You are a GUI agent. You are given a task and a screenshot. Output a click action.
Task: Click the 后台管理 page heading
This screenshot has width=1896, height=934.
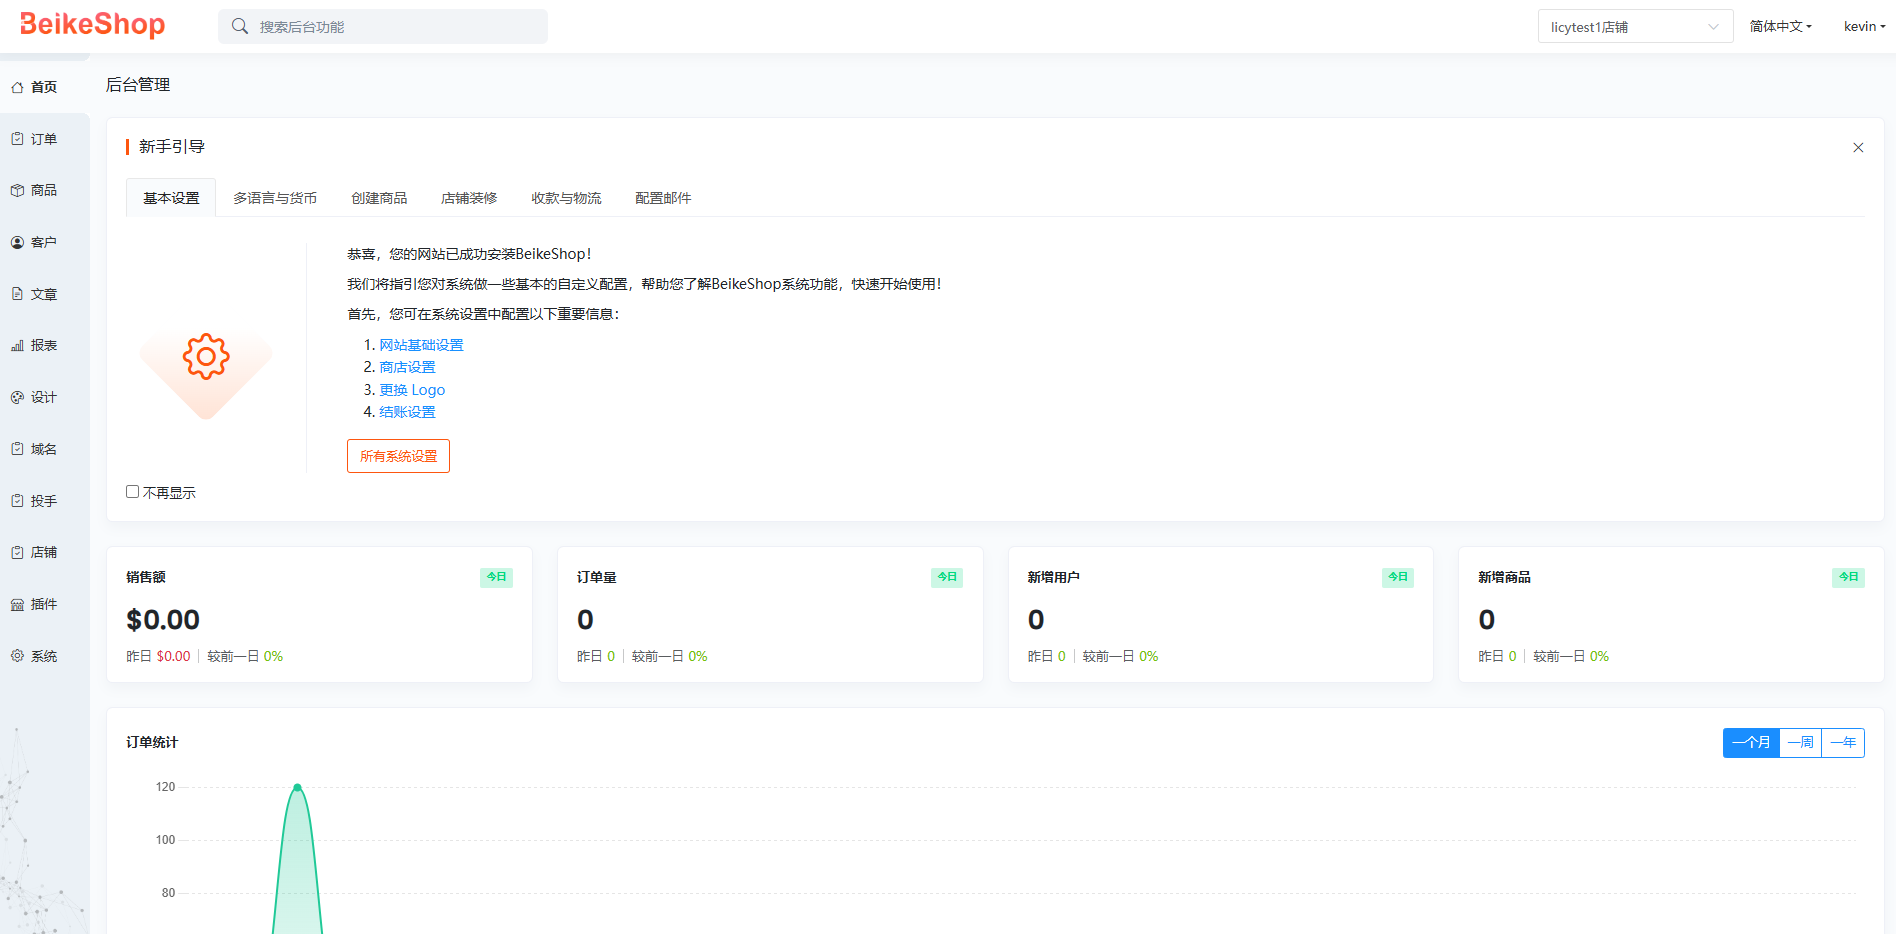pyautogui.click(x=138, y=85)
